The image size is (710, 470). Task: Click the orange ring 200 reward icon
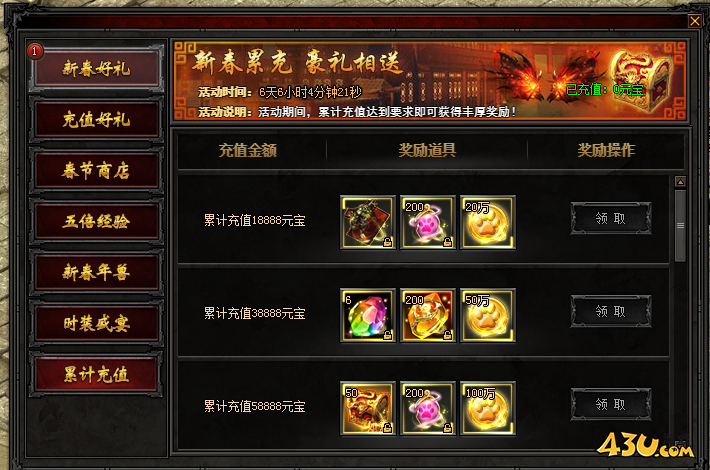(427, 315)
